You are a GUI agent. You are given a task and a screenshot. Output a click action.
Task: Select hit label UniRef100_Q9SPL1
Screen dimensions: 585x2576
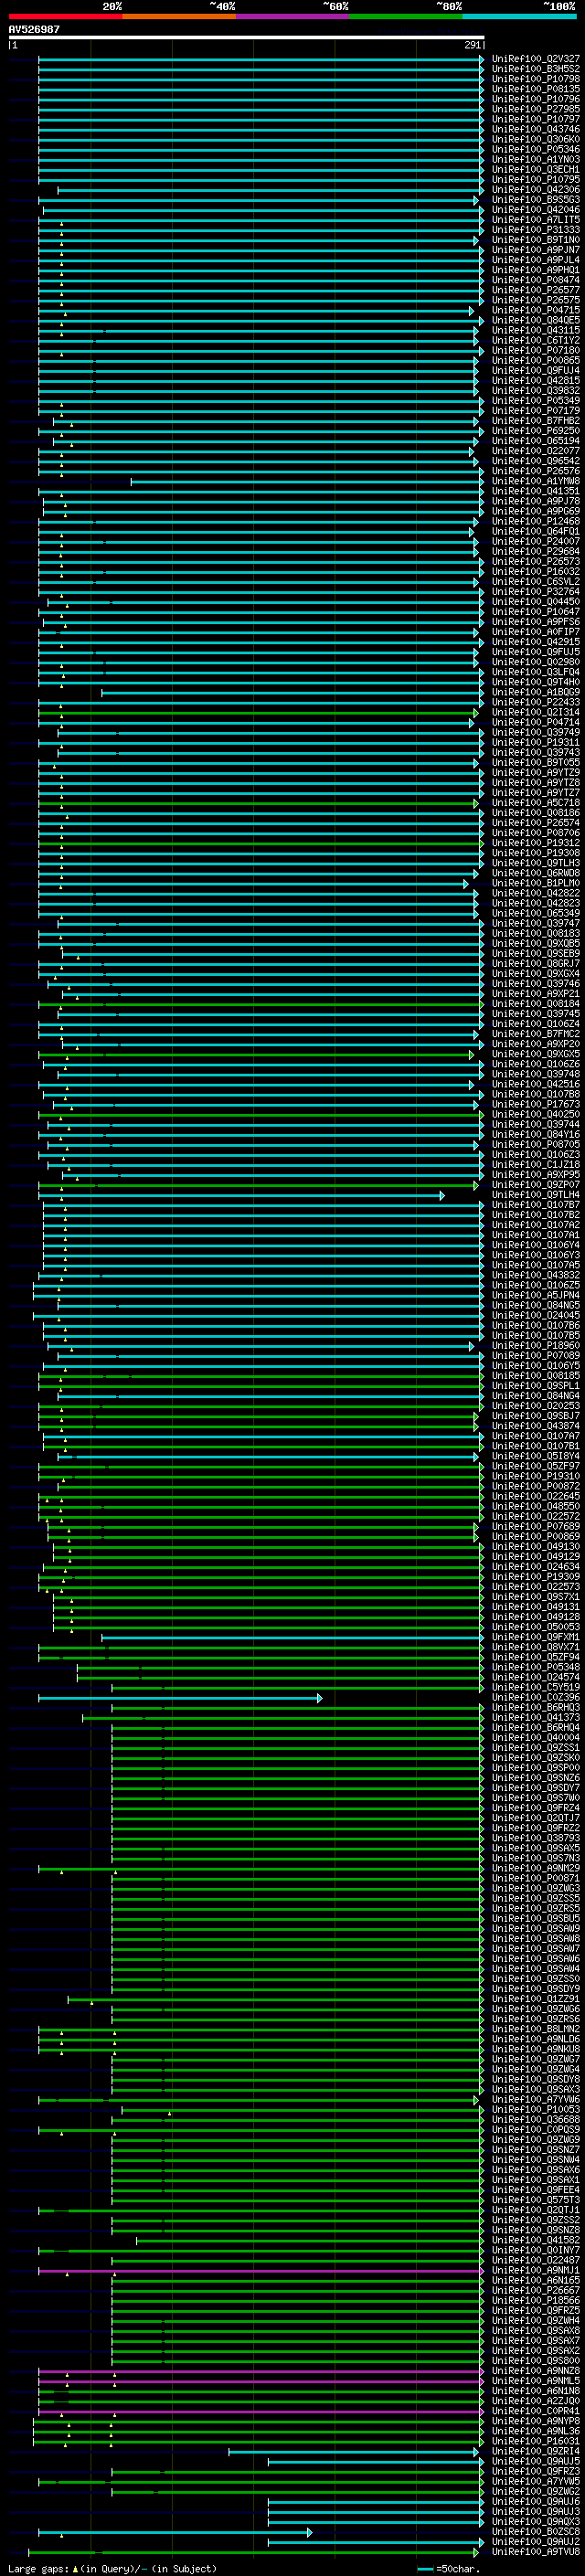[x=536, y=1386]
